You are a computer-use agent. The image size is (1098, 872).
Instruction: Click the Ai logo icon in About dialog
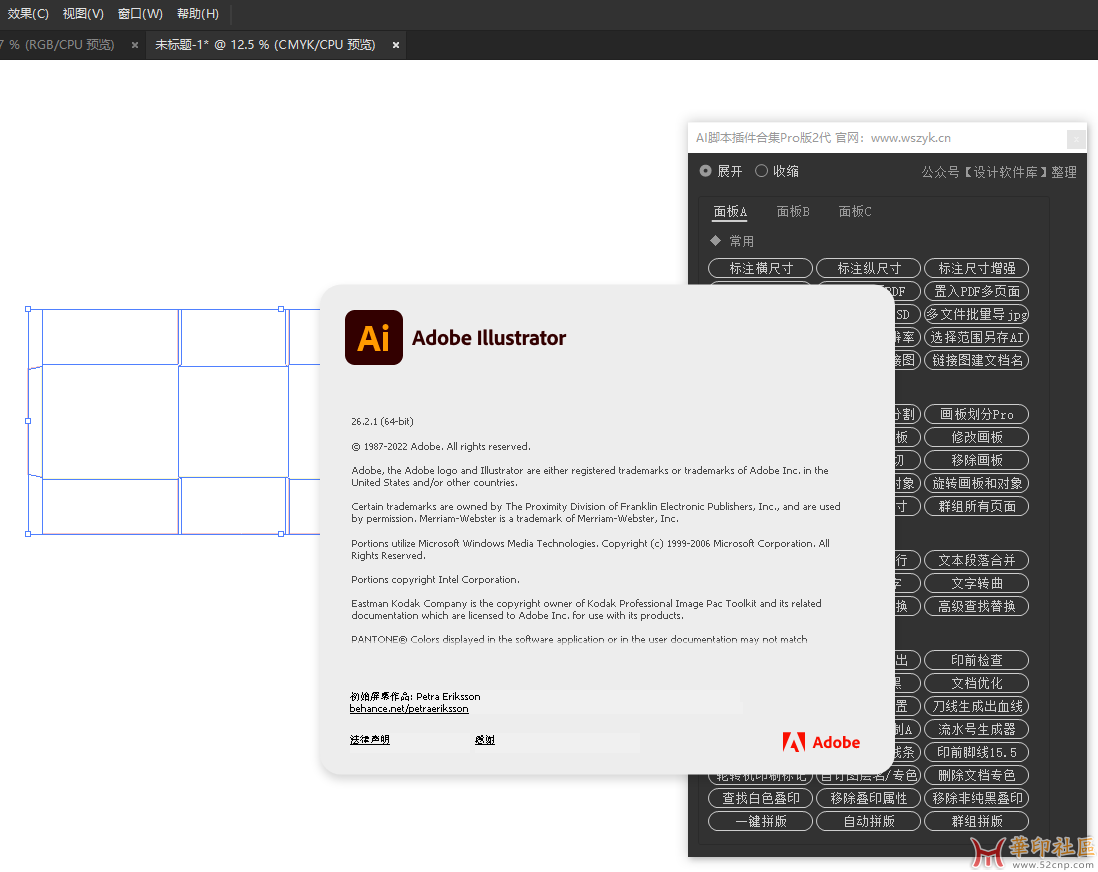373,337
